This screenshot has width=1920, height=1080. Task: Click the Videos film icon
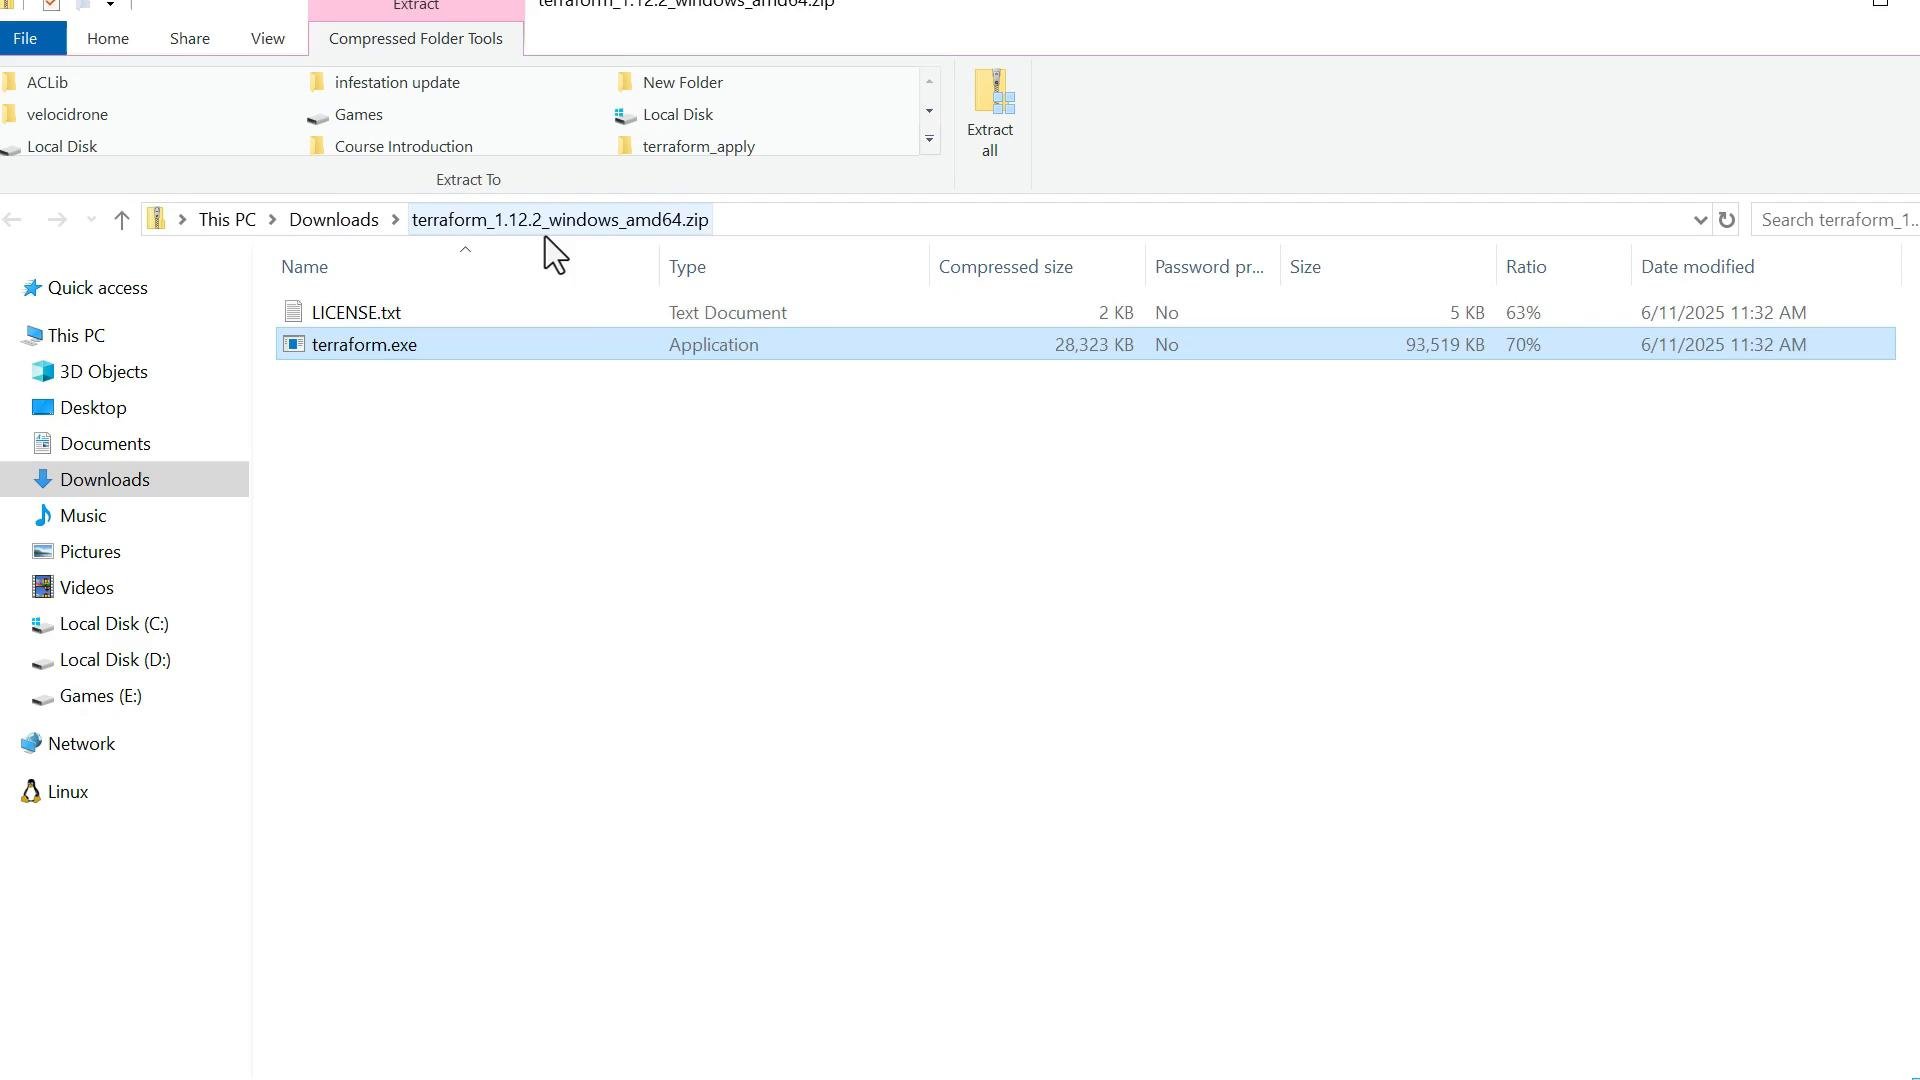(42, 587)
